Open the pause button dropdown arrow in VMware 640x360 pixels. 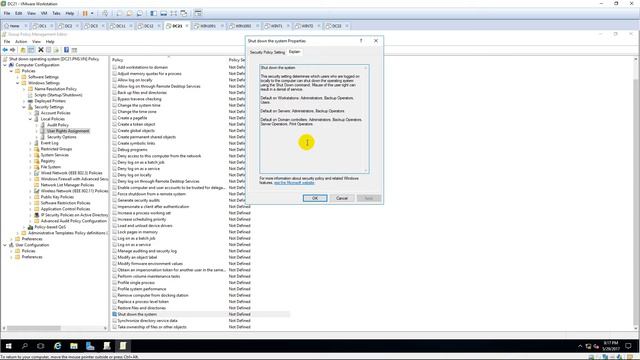tap(92, 13)
